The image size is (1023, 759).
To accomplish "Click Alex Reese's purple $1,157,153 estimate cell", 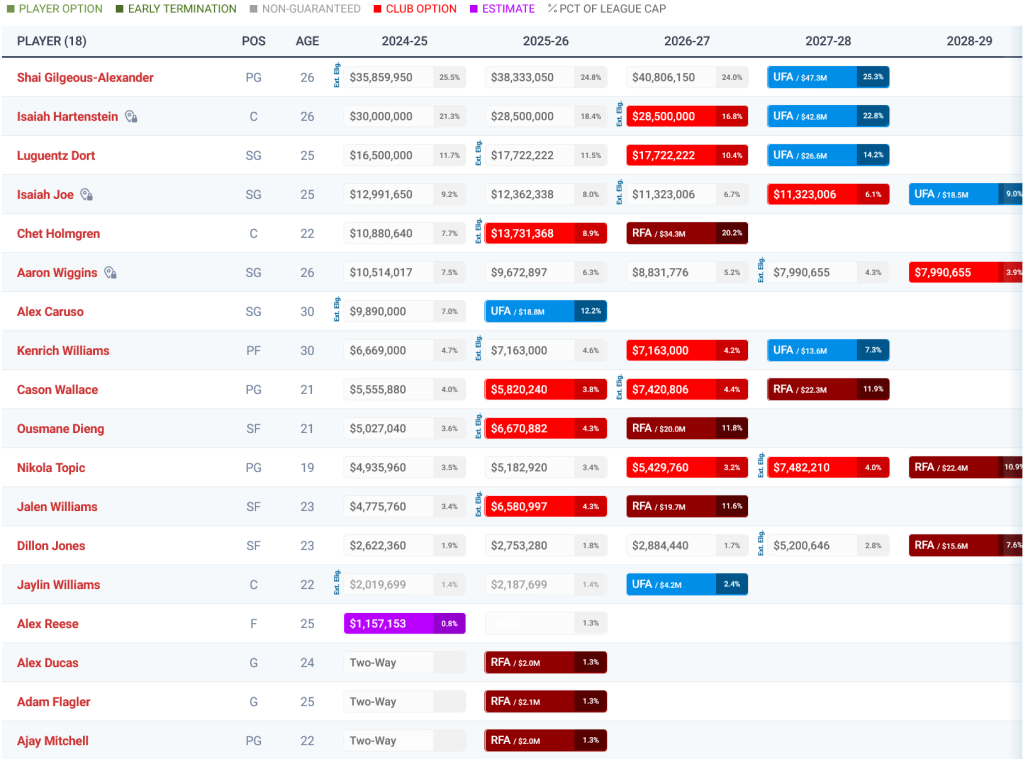I will 404,623.
